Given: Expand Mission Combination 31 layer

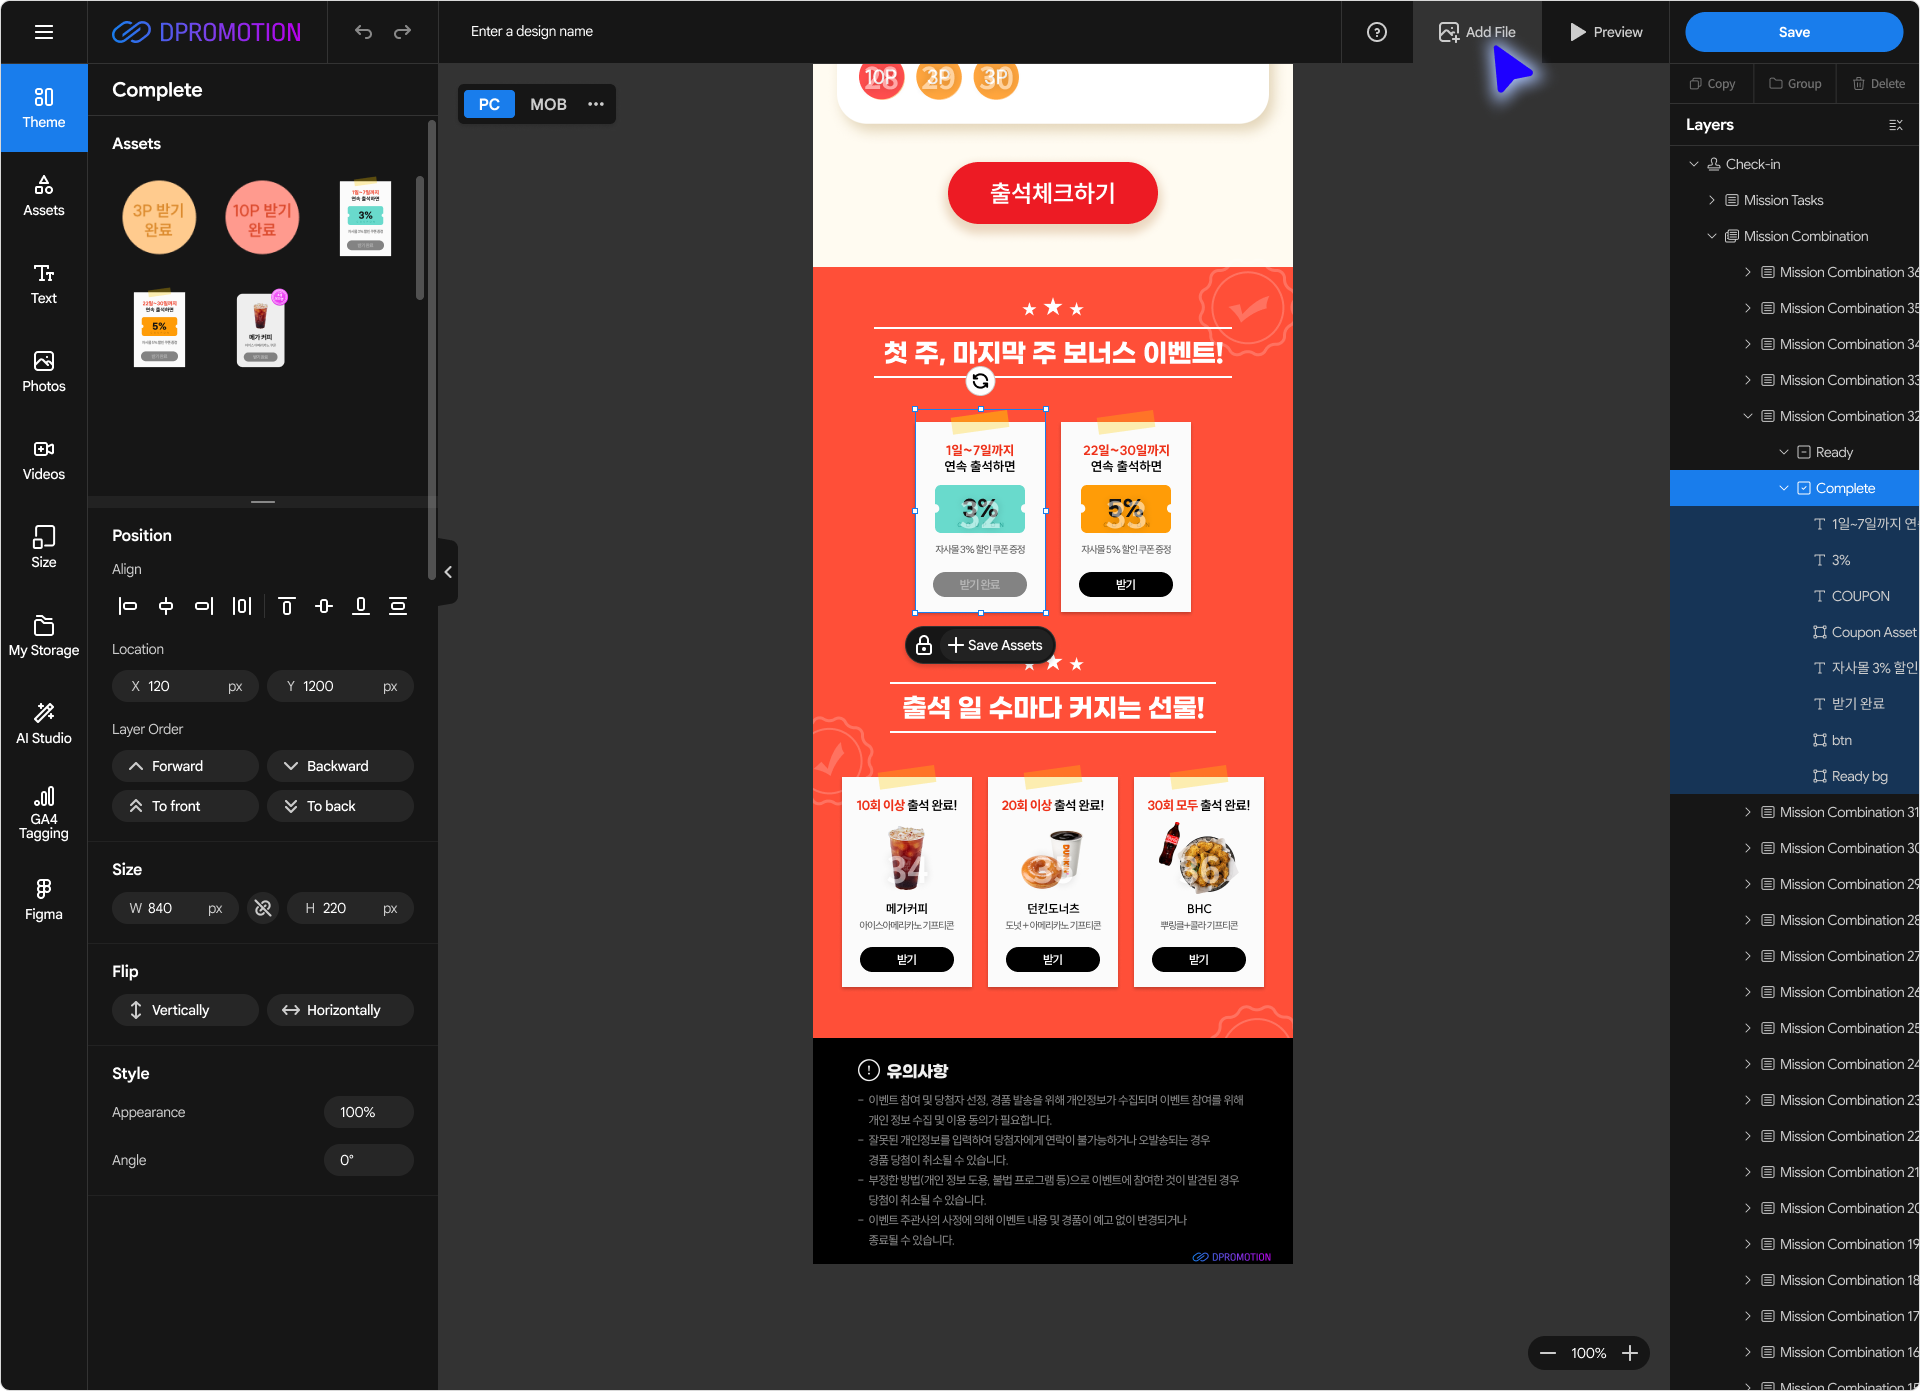Looking at the screenshot, I should pyautogui.click(x=1748, y=812).
